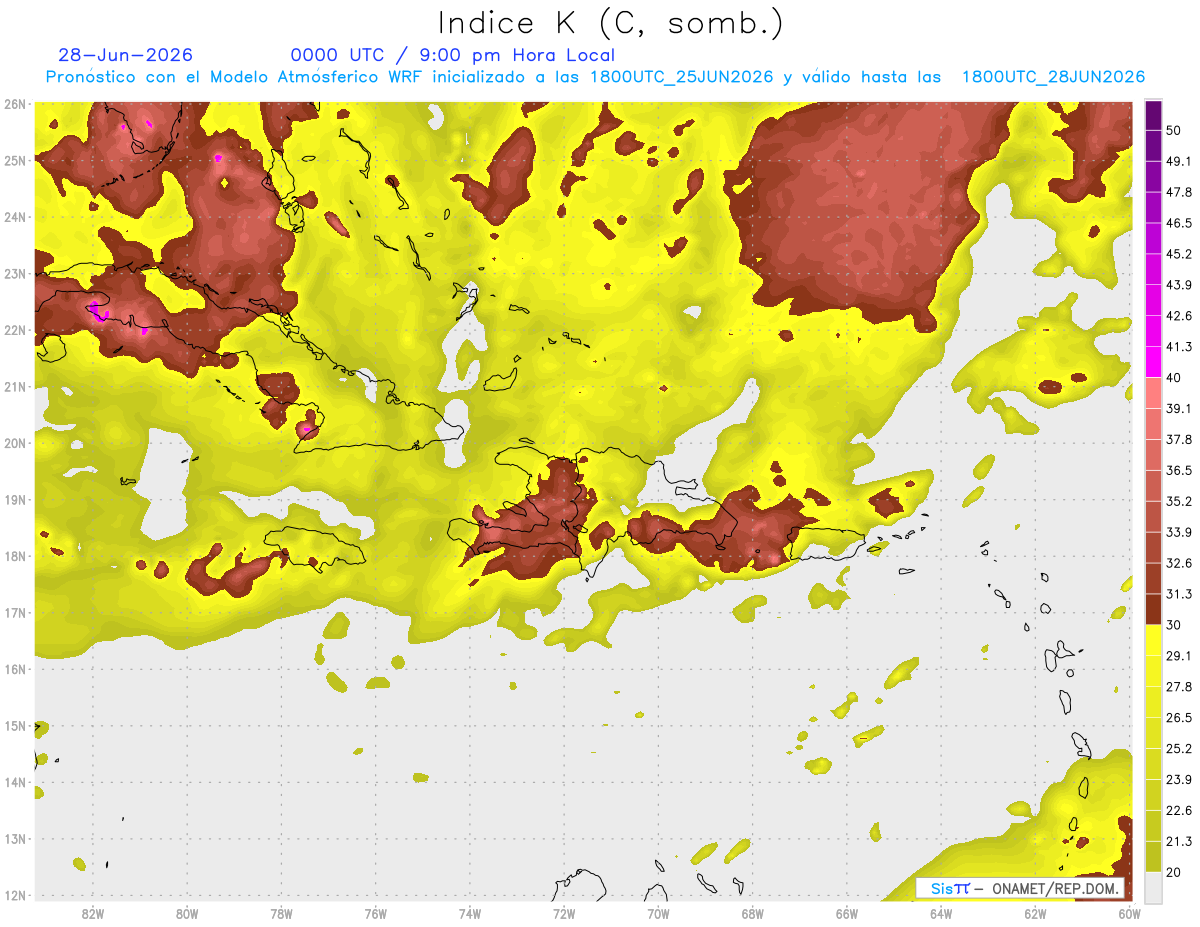The width and height of the screenshot is (1200, 927).
Task: Click the longitude label "76W"
Action: pos(375,914)
